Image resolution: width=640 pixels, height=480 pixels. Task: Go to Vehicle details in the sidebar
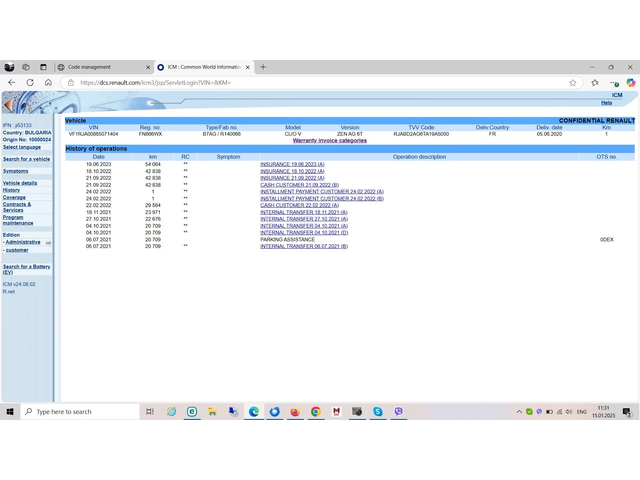click(20, 183)
